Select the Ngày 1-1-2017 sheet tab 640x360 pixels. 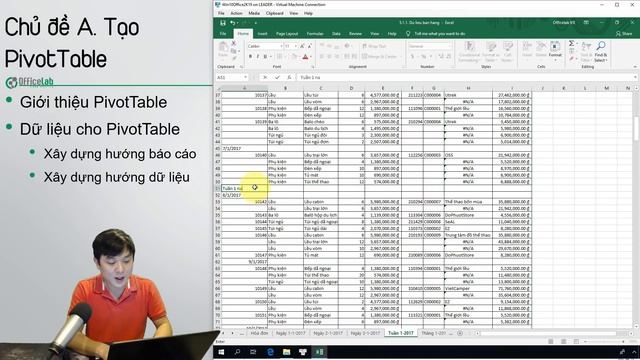(291, 333)
